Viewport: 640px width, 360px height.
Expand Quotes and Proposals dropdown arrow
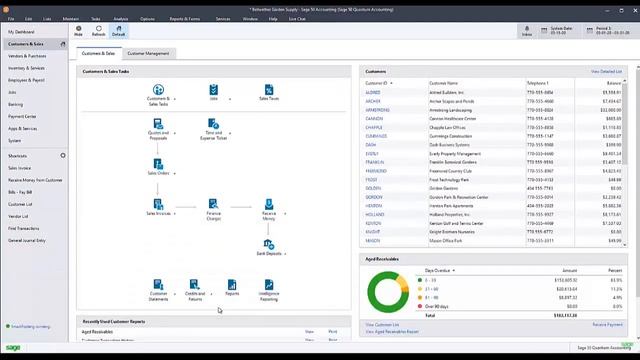click(175, 133)
